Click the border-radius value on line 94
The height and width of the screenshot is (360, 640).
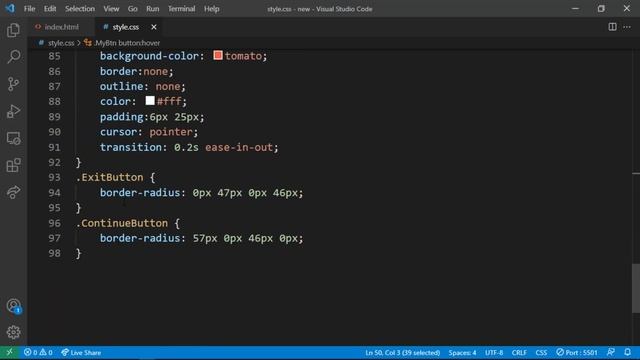pyautogui.click(x=245, y=193)
